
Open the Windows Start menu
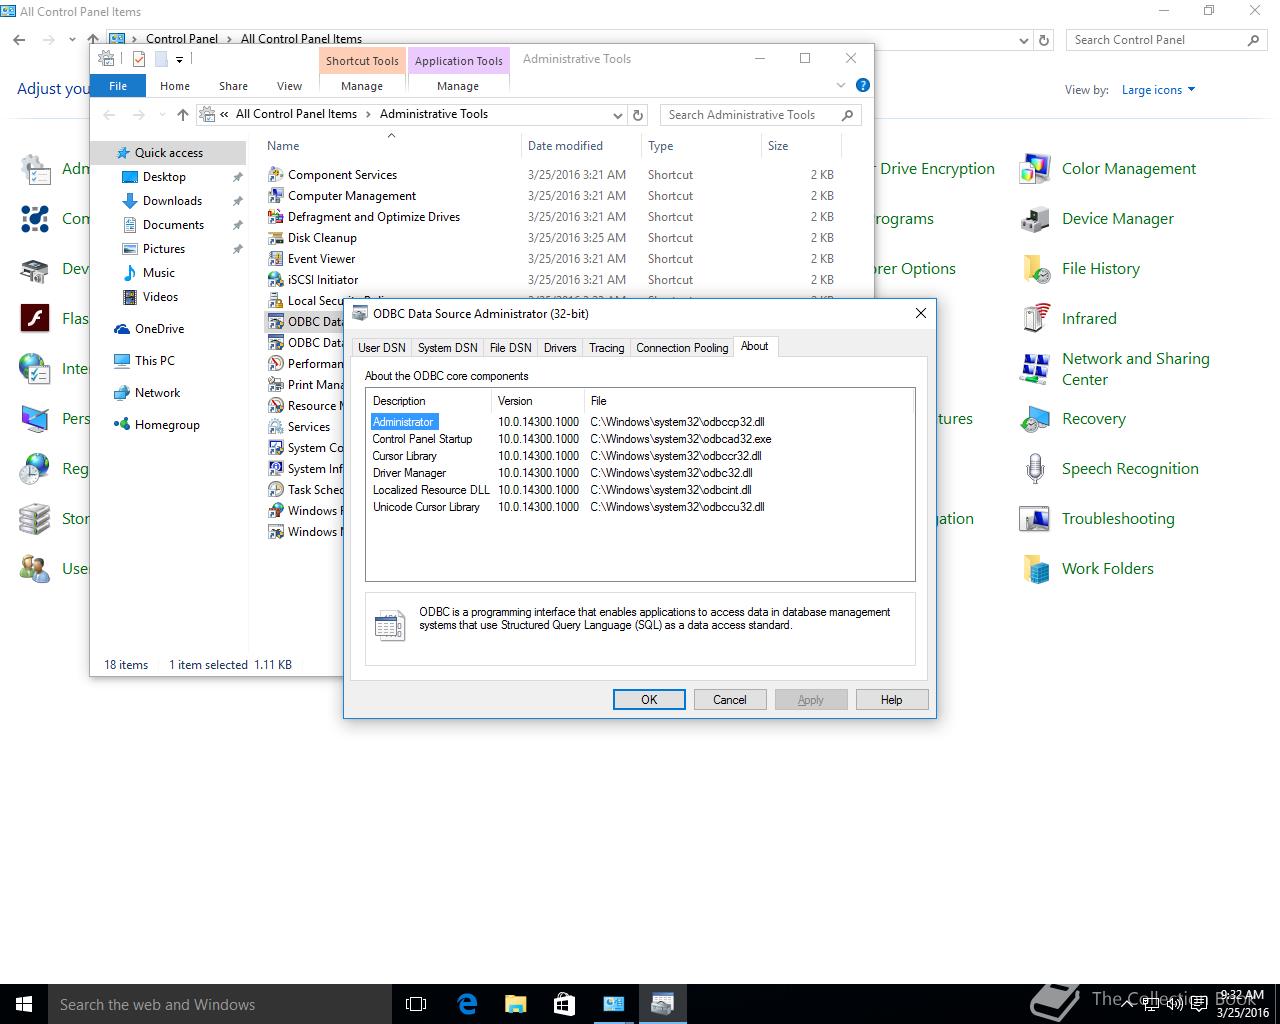coord(24,1004)
